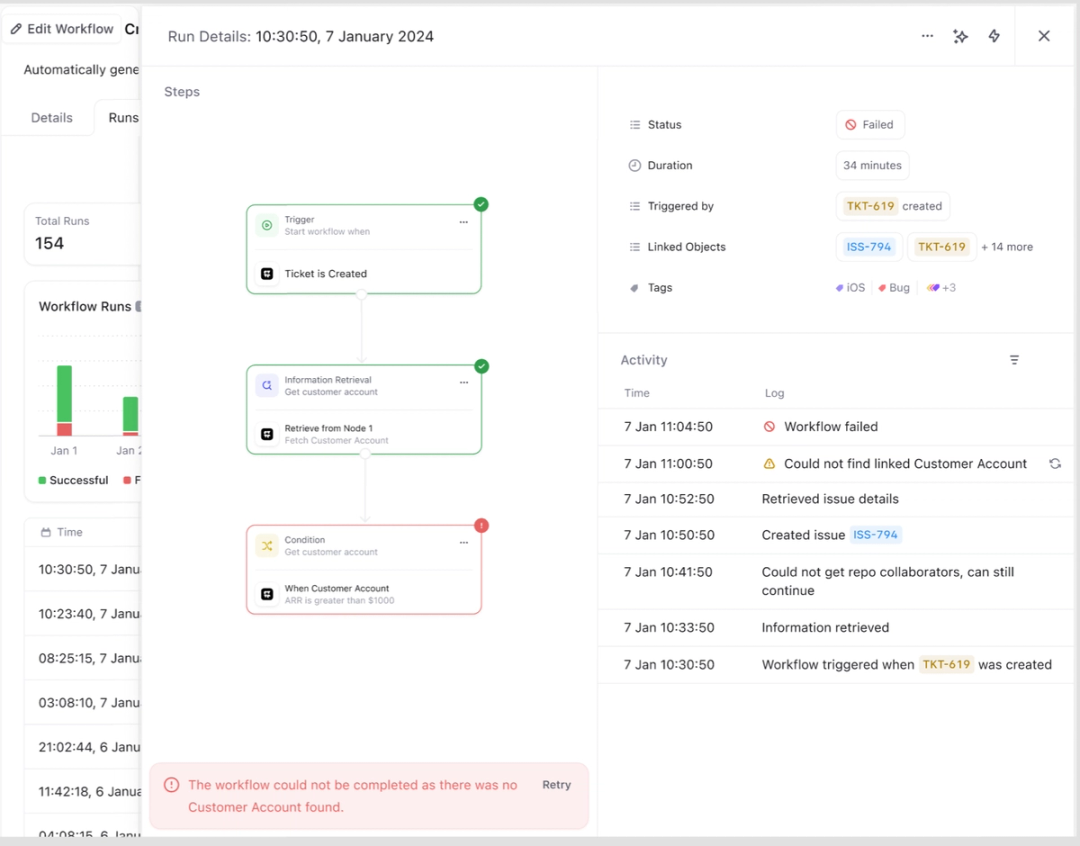Screen dimensions: 1080x846
Task: Click the Successful legend green swatch
Action: tap(42, 480)
